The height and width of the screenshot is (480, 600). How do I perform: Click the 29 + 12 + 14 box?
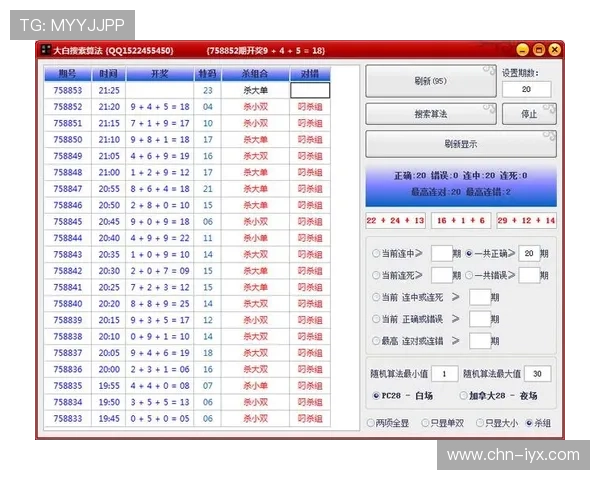coord(526,220)
